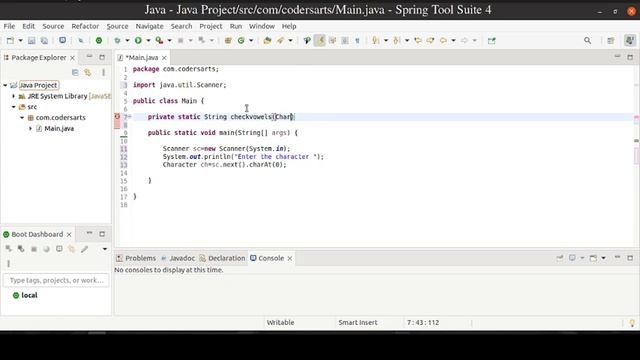
Task: Close the Main.java editor tab
Action: (164, 58)
